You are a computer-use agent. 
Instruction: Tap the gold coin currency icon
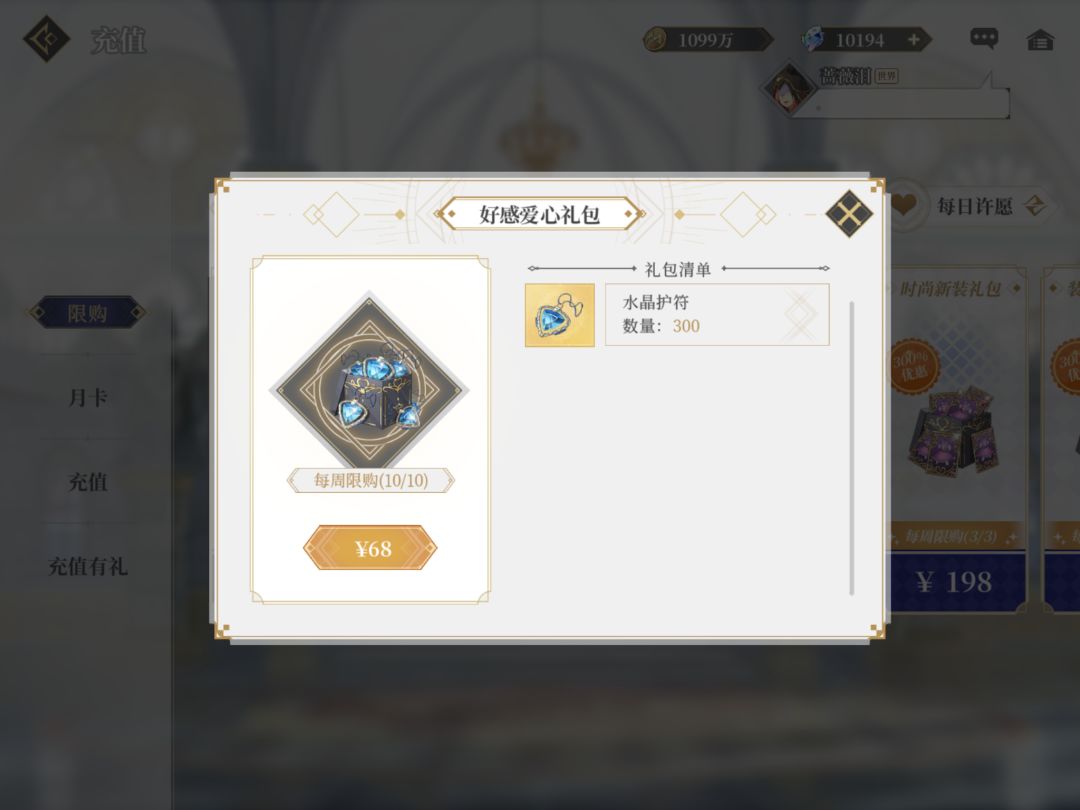coord(654,40)
